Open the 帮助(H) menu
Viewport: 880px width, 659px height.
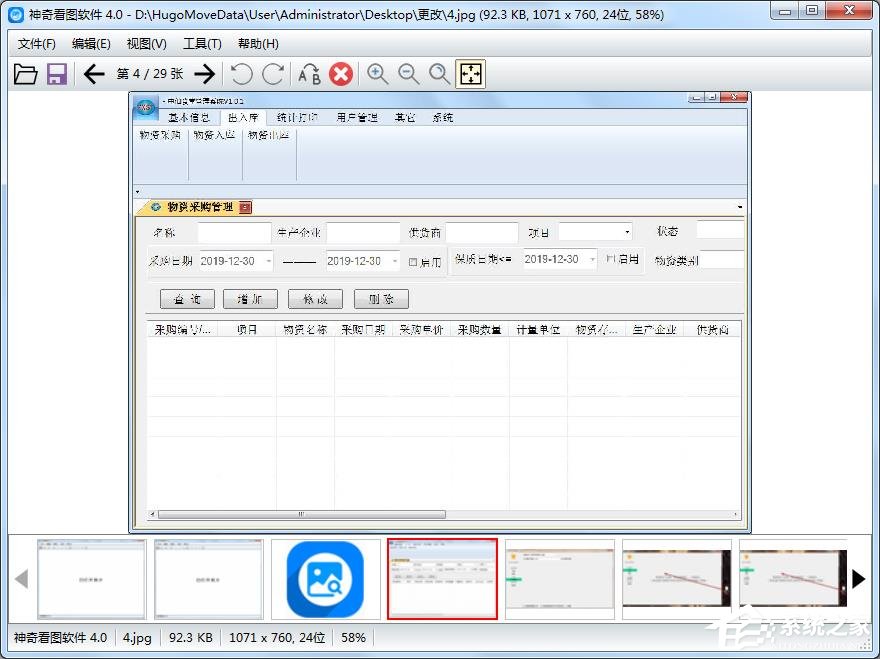coord(258,44)
